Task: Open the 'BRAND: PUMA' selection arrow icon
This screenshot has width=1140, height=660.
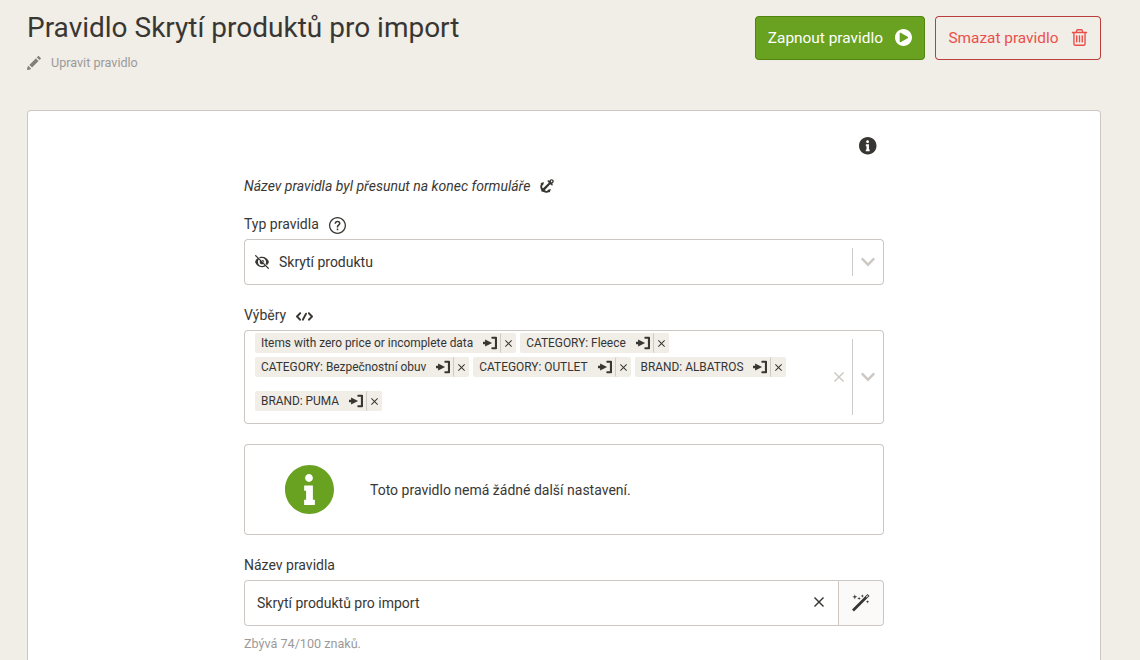Action: coord(356,401)
